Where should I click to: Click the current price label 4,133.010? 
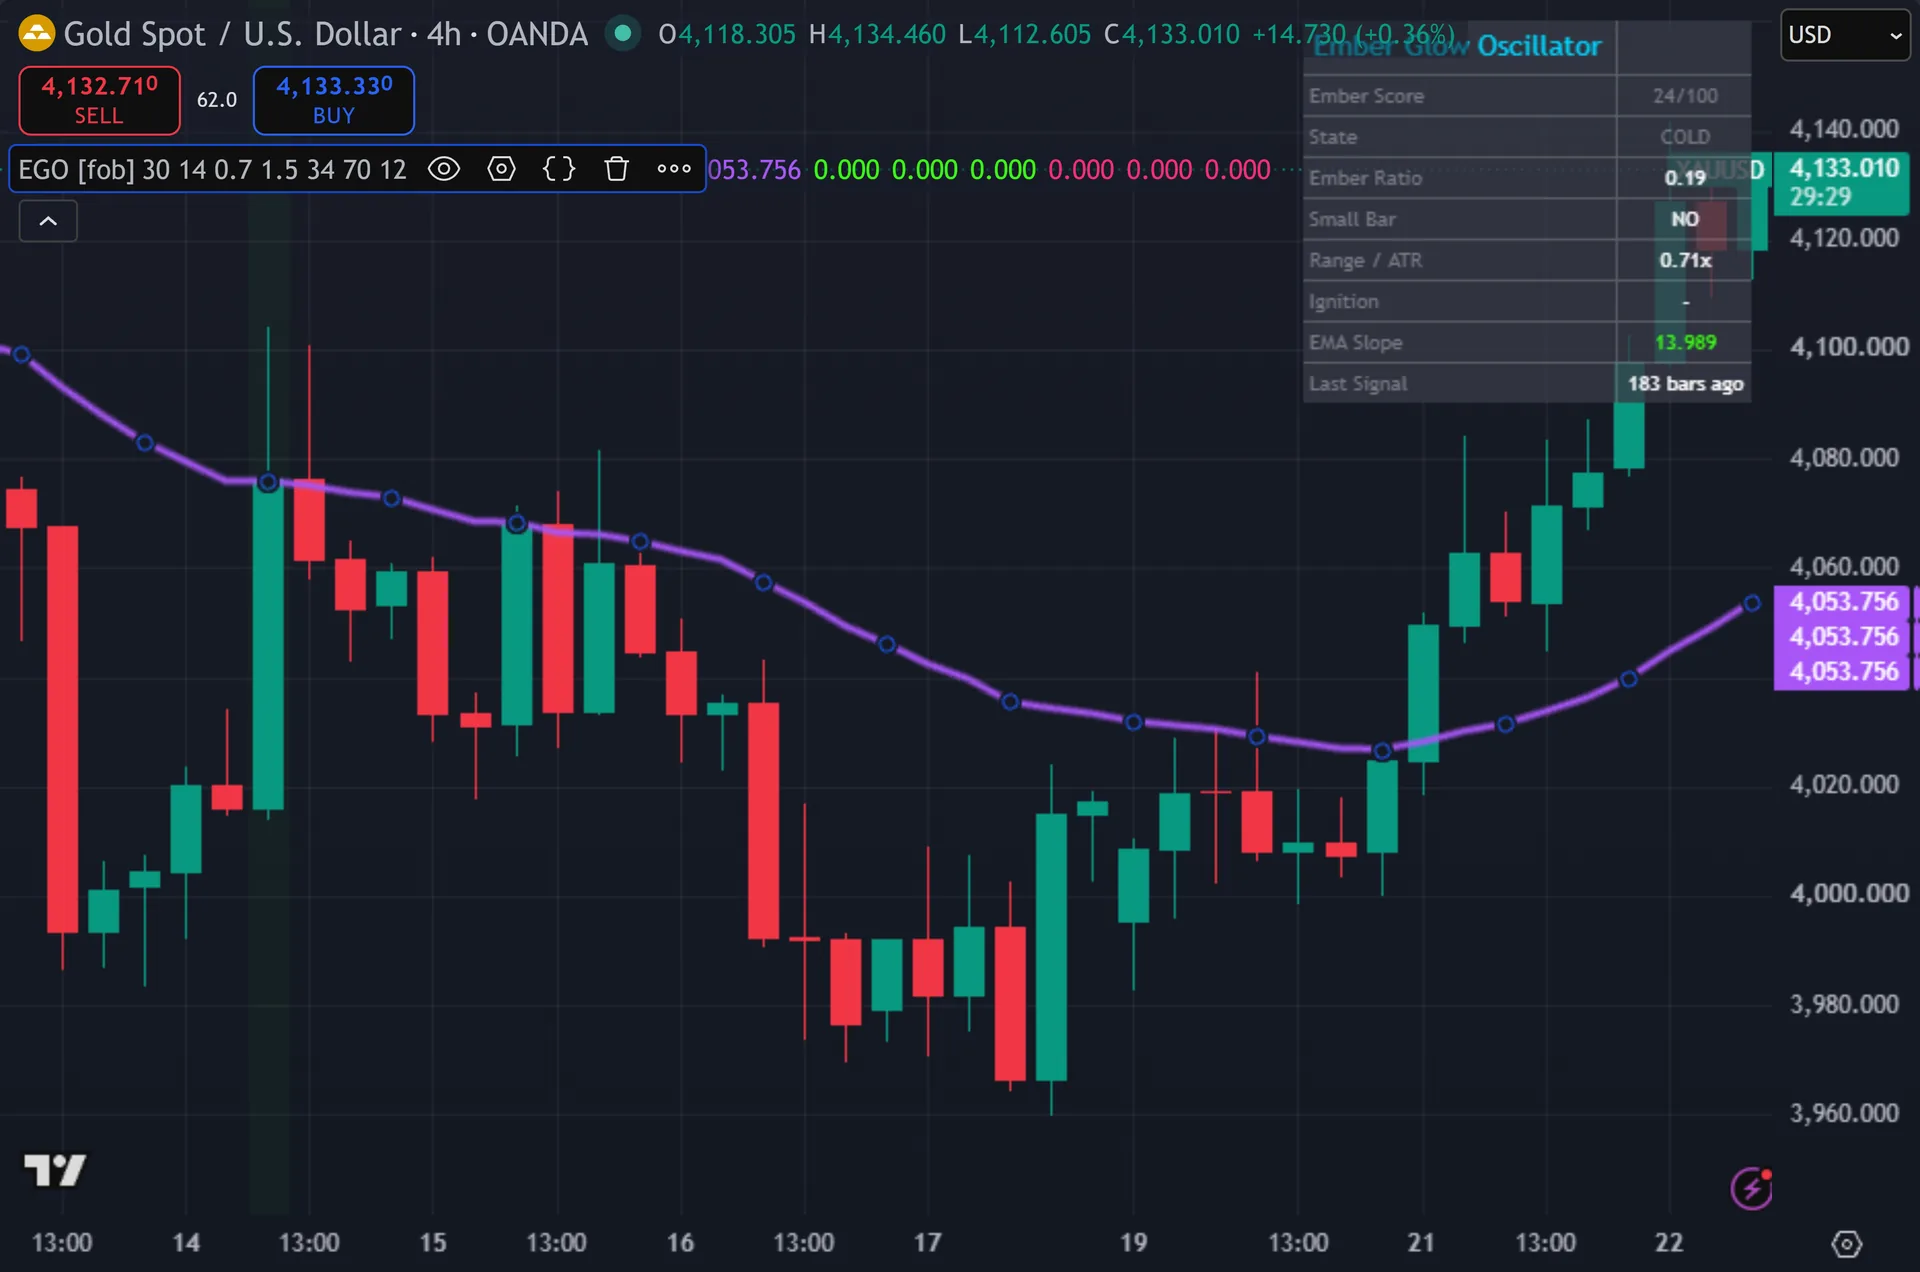point(1842,182)
